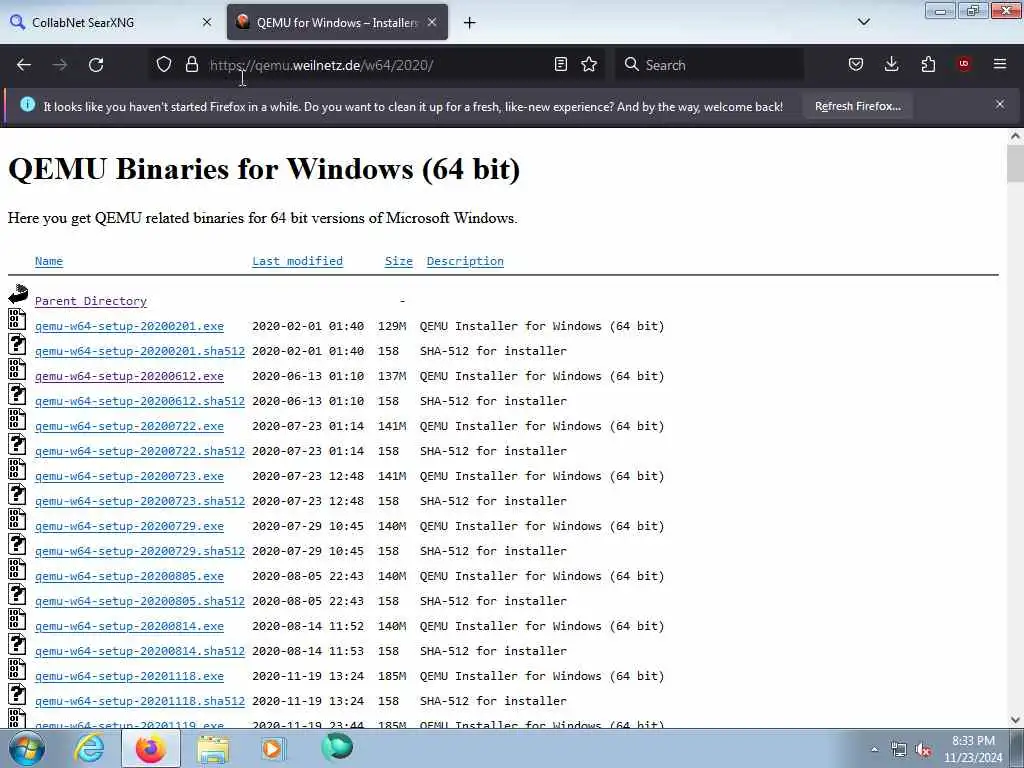The image size is (1024, 768).
Task: Click binary file icon beside qemu-w64-setup-20200201.exe
Action: [x=17, y=319]
